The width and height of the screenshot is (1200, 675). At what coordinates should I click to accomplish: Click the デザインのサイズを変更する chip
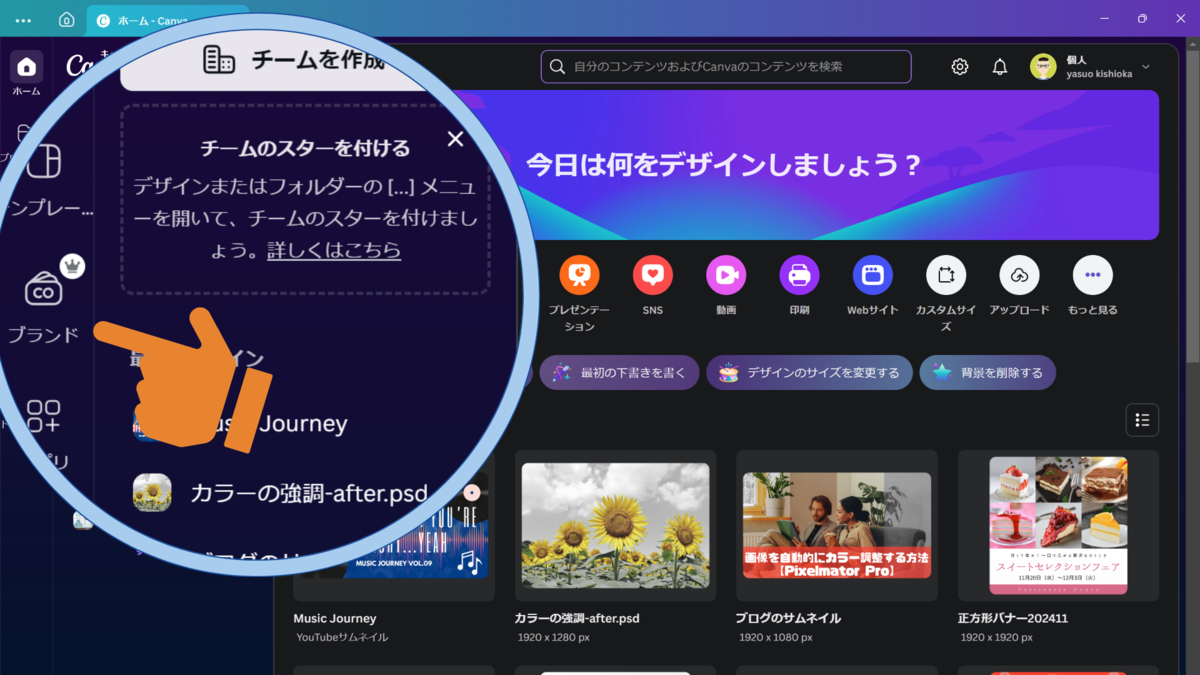click(809, 373)
